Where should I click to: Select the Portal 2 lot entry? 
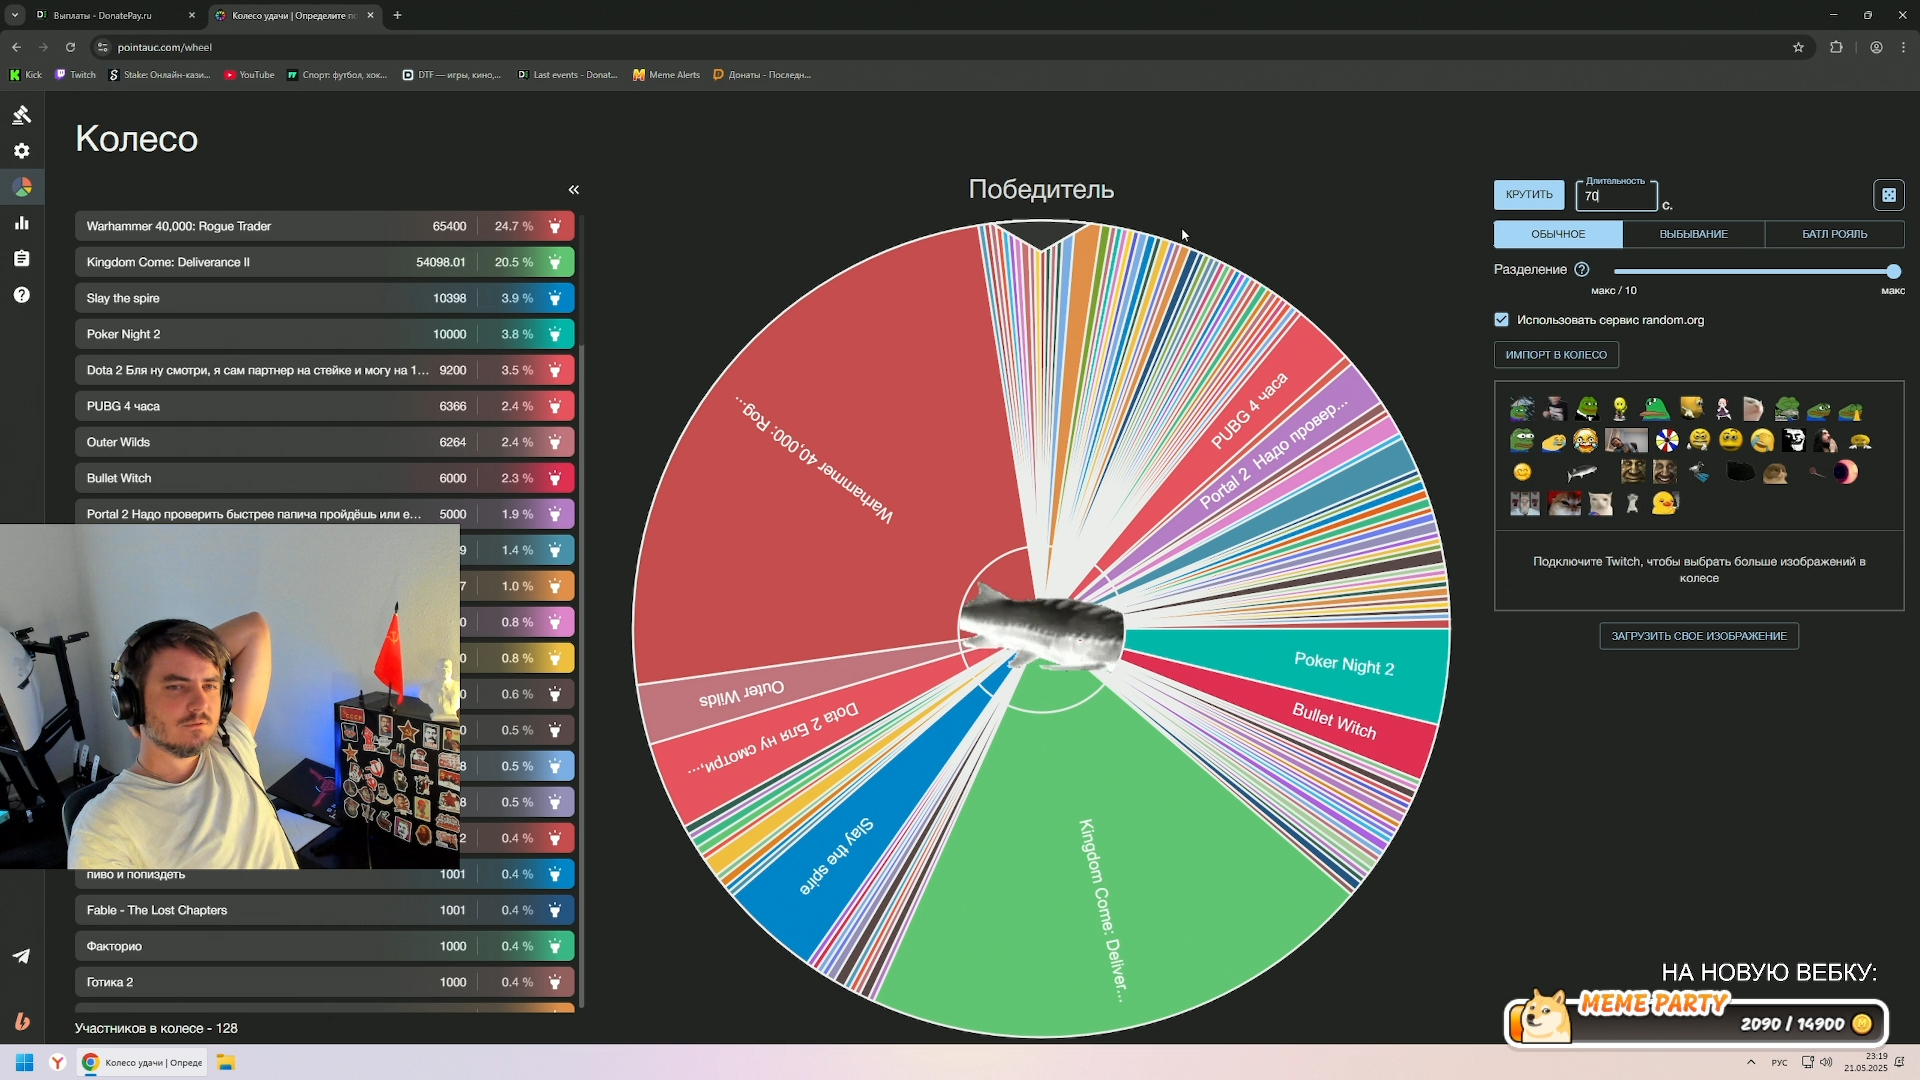(324, 514)
